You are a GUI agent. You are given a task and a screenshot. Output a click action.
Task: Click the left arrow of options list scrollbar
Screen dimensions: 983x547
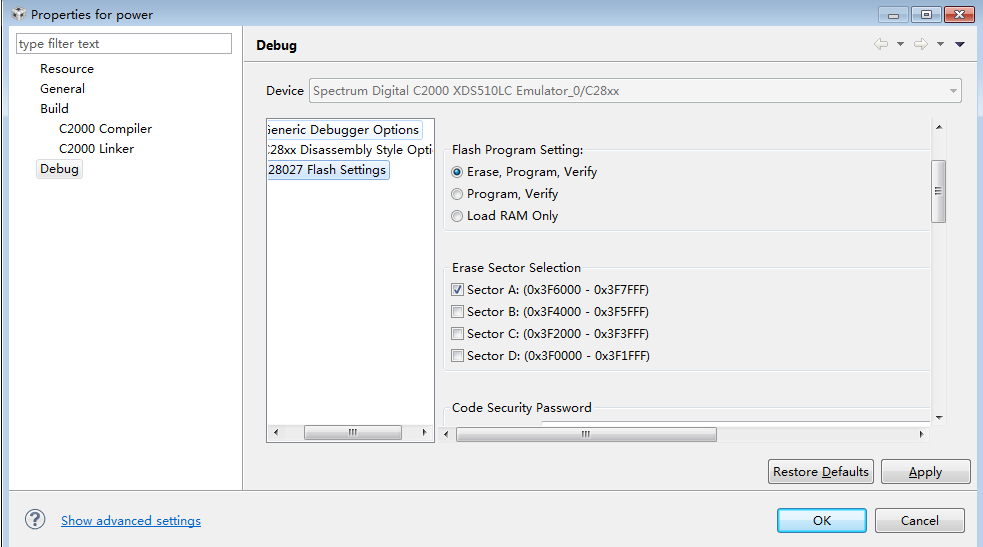276,432
